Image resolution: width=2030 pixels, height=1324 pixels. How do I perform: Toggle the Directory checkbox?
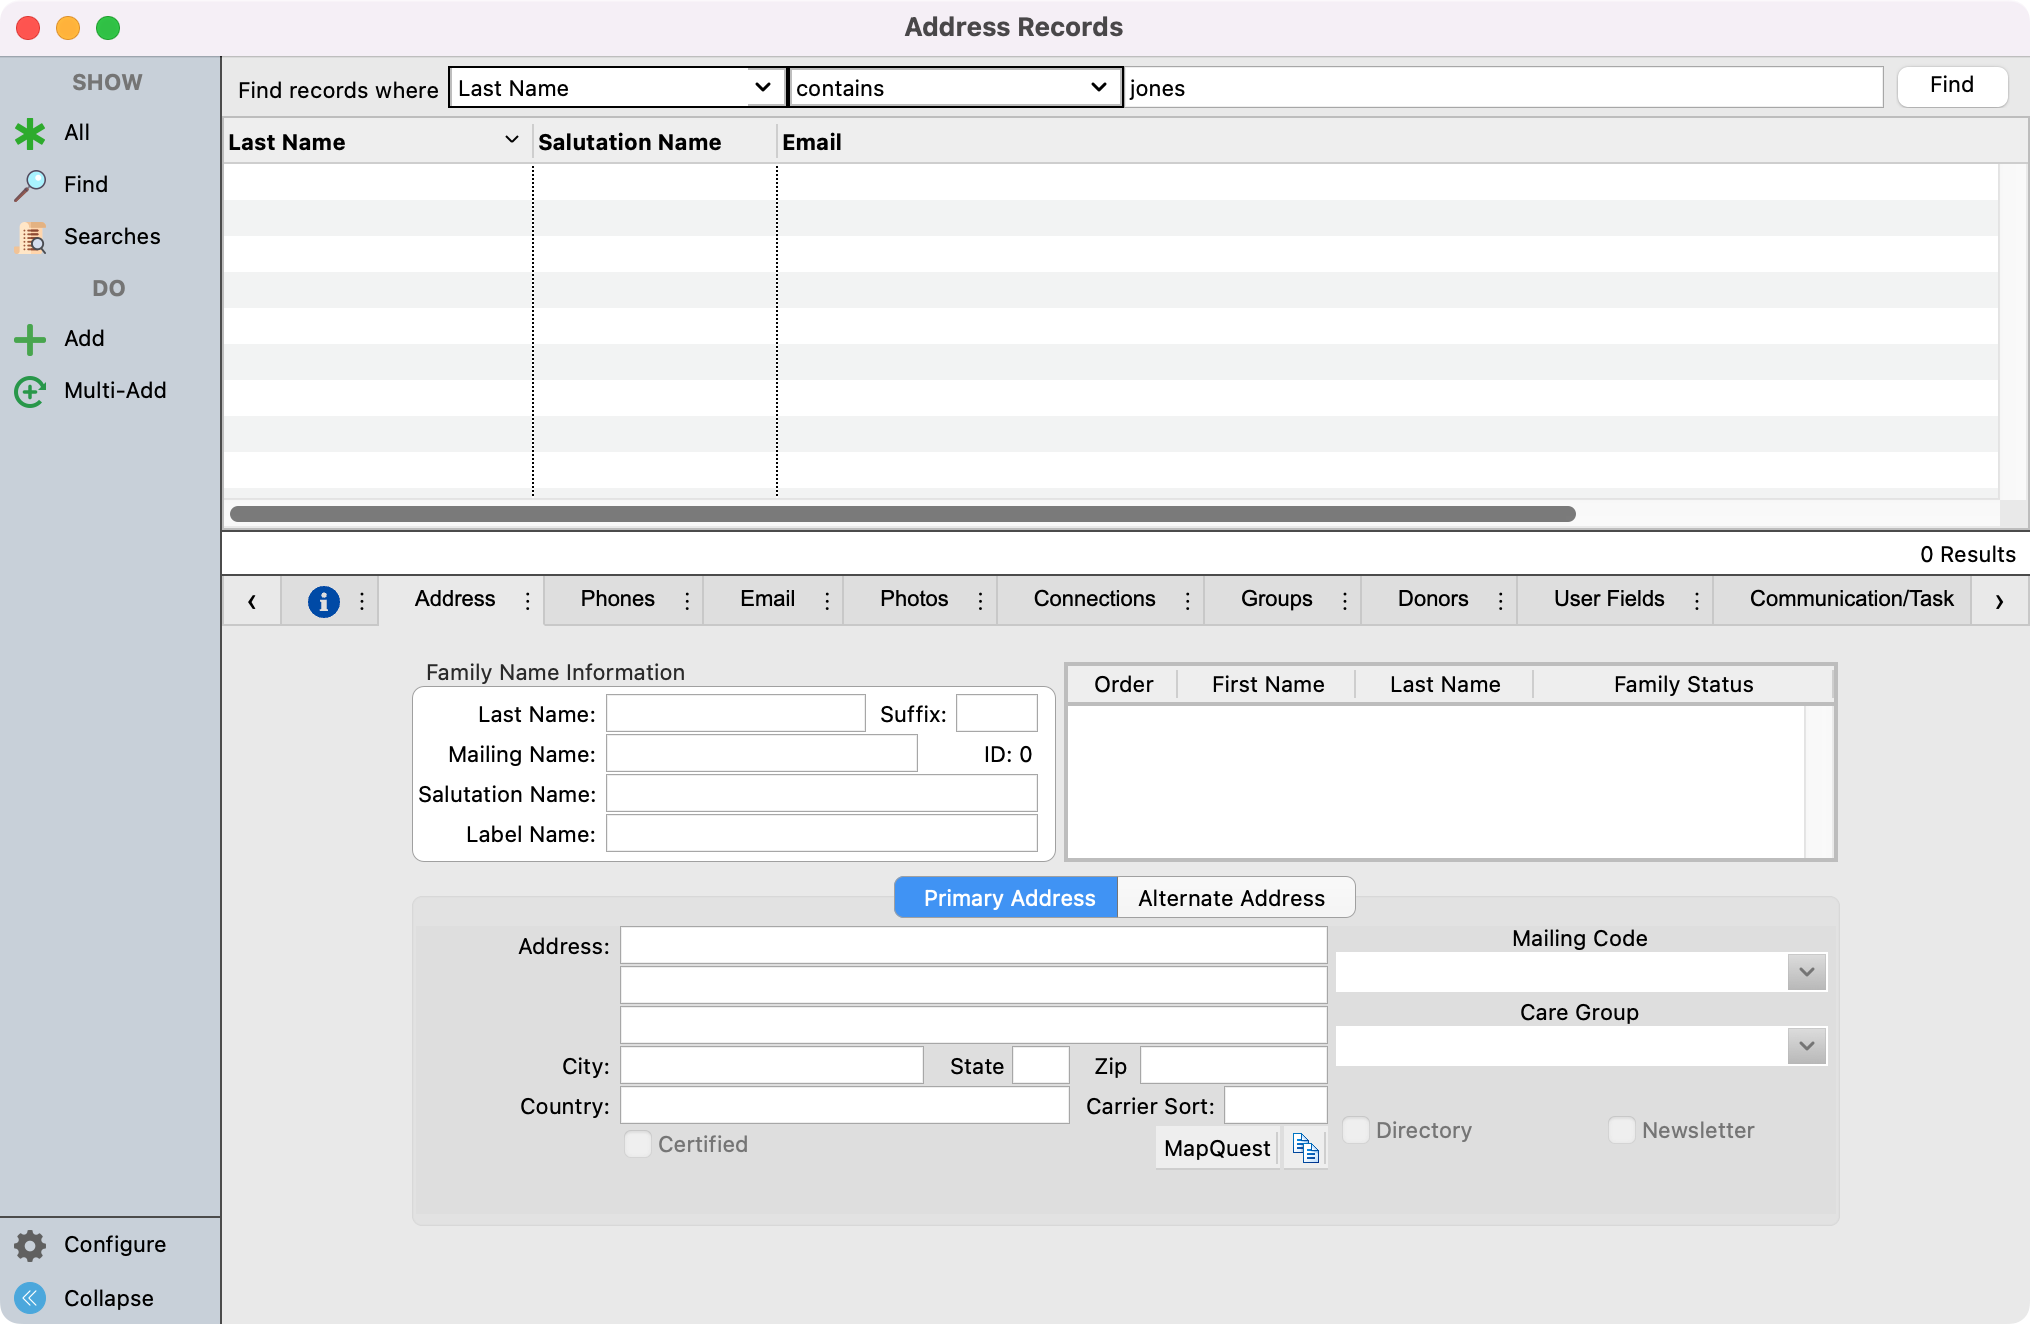tap(1356, 1130)
